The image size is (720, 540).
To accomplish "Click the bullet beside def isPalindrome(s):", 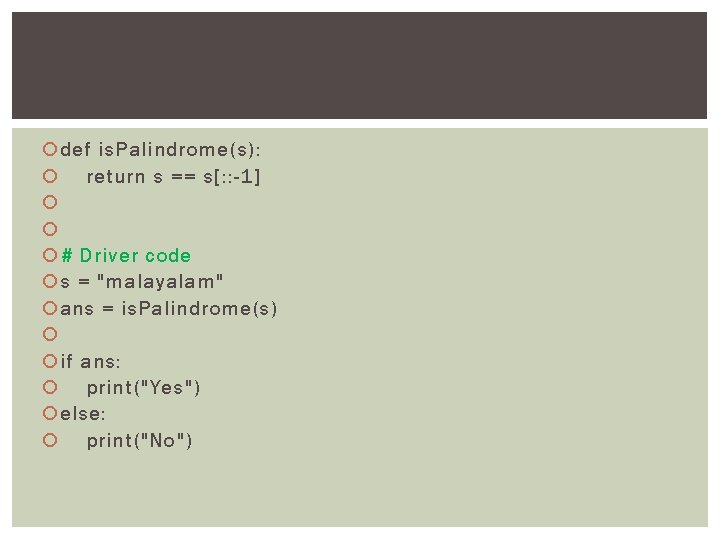I will click(50, 149).
